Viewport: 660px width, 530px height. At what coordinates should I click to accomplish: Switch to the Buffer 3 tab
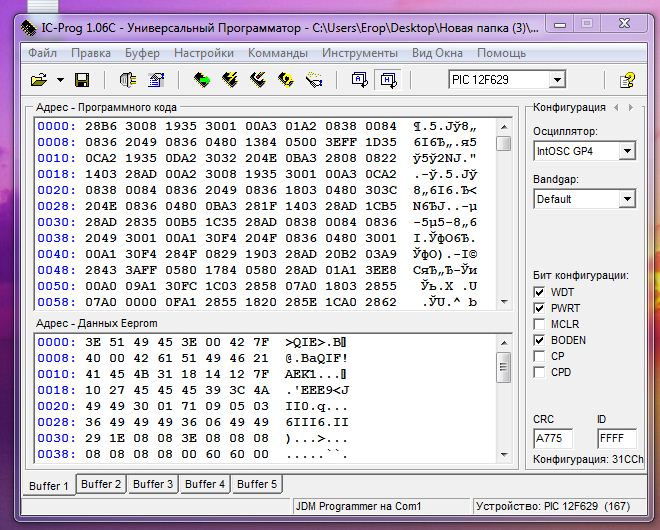pos(153,484)
